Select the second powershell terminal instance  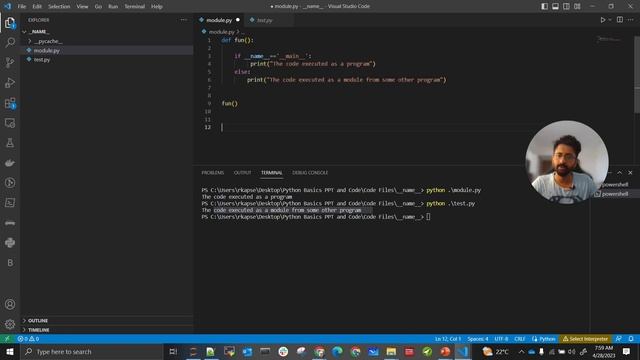(x=615, y=194)
